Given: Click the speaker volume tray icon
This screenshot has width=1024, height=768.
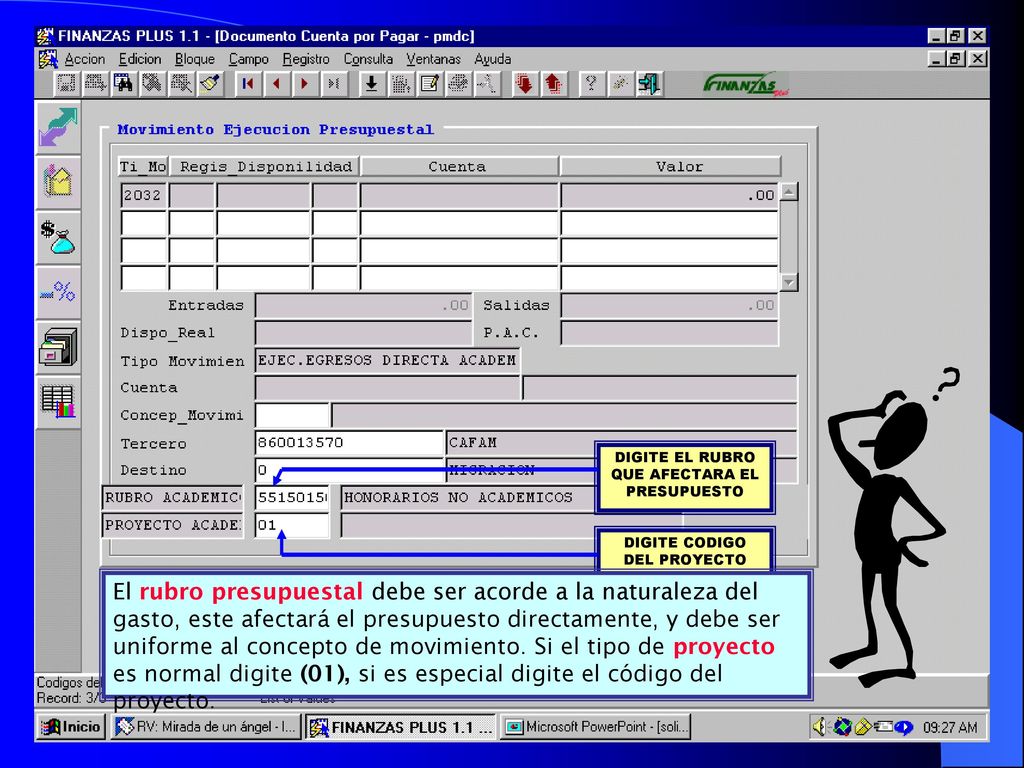Looking at the screenshot, I should coord(820,727).
